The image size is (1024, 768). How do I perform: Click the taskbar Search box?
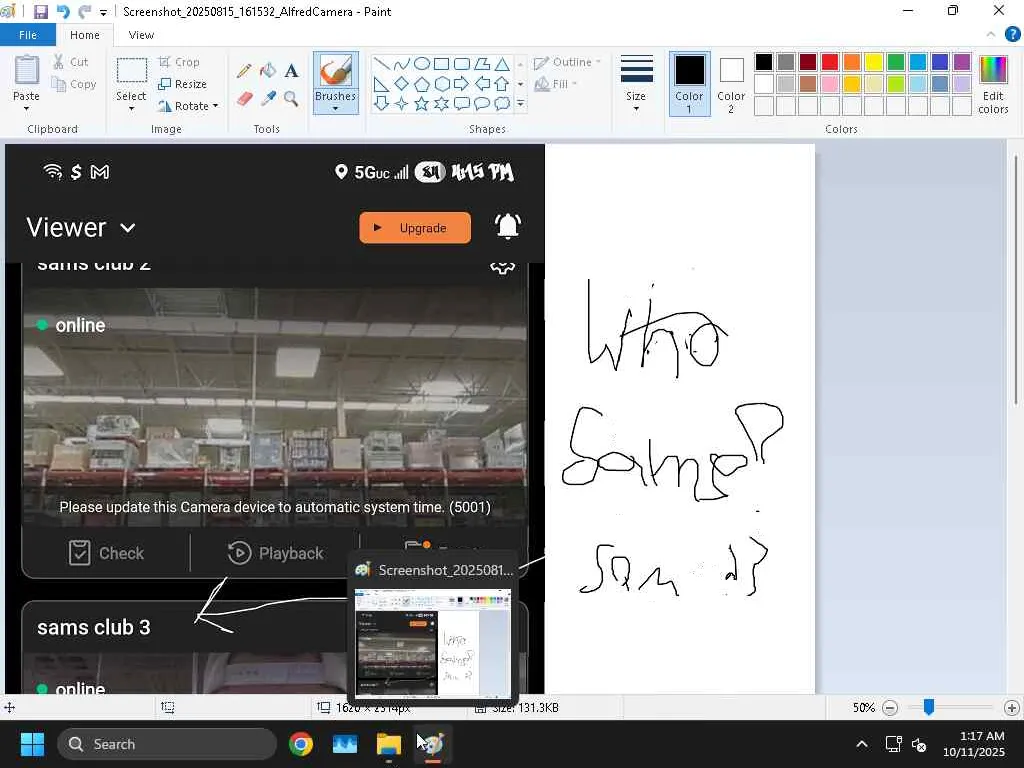click(x=167, y=744)
